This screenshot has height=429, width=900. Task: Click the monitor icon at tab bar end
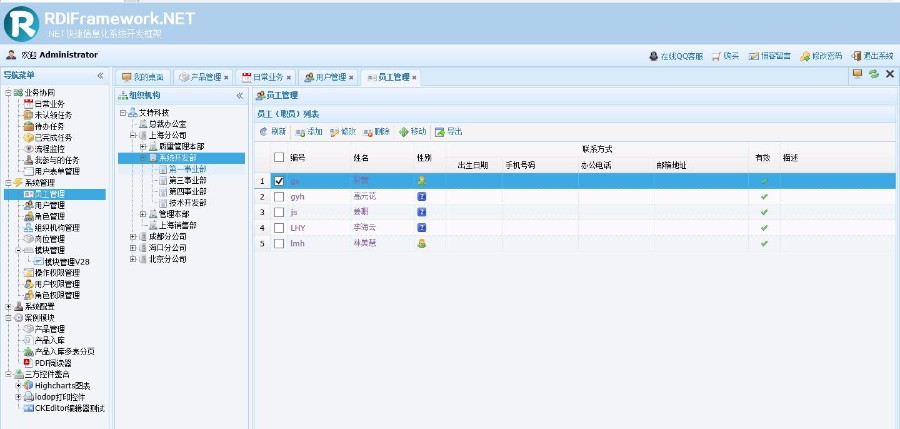pyautogui.click(x=858, y=74)
